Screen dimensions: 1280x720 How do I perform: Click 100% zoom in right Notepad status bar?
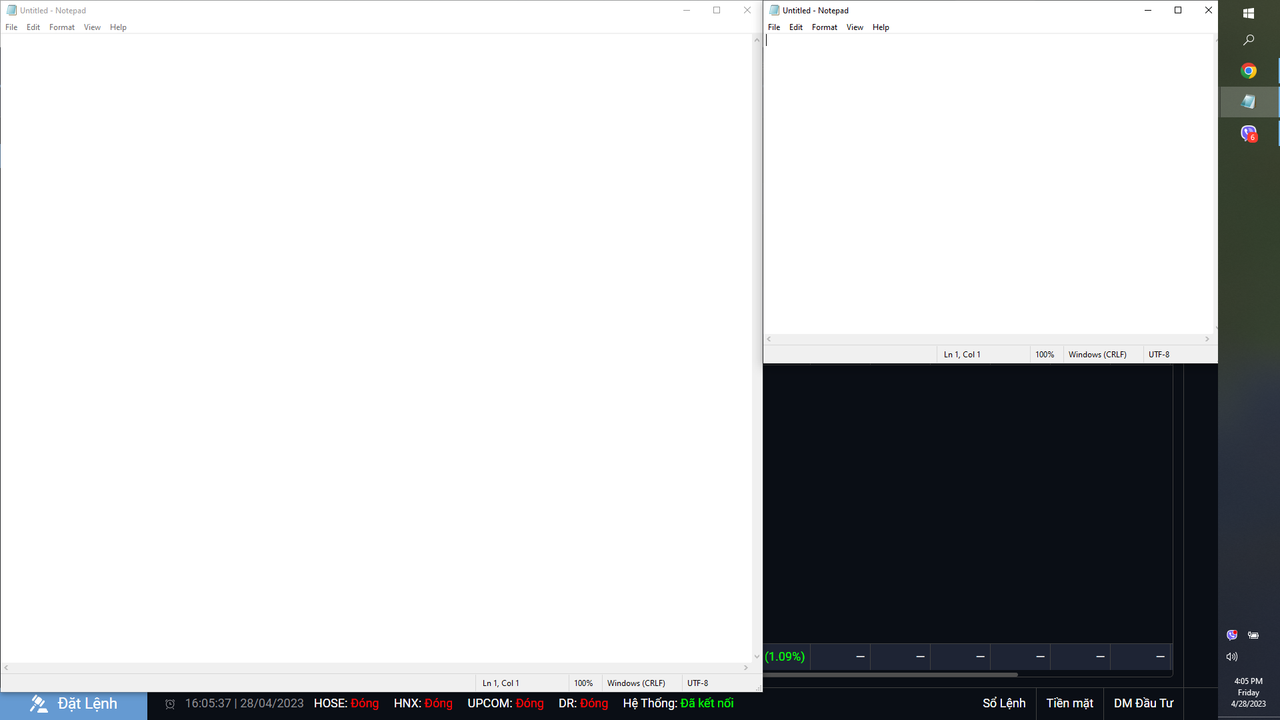[1044, 354]
